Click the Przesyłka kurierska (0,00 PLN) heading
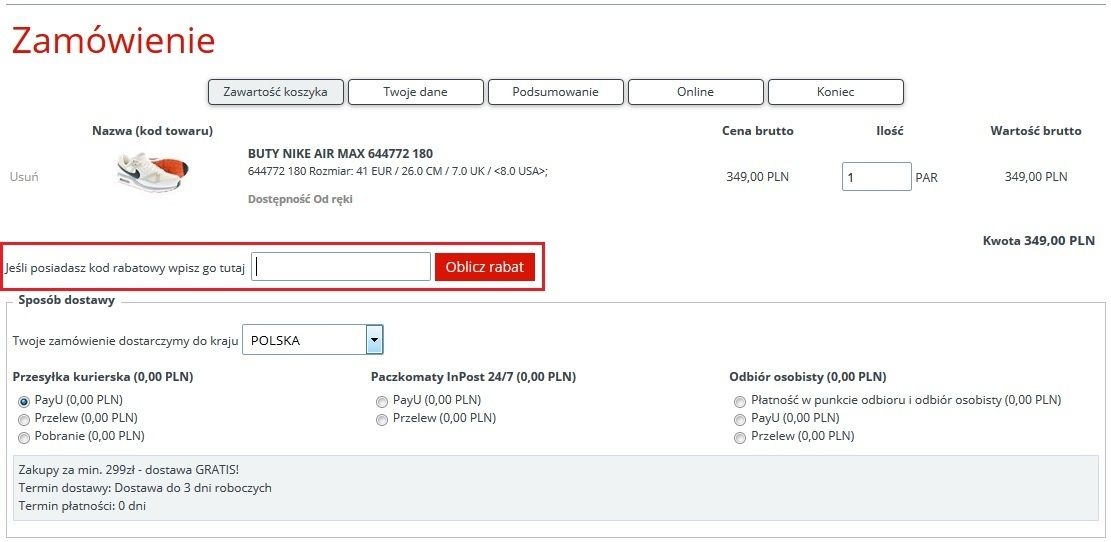1111x542 pixels. [x=103, y=377]
